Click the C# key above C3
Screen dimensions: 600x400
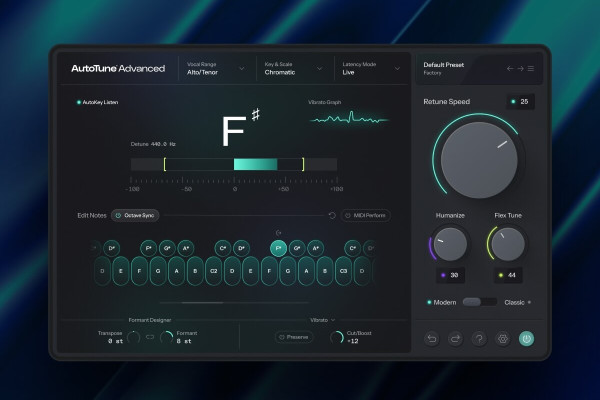pos(352,248)
